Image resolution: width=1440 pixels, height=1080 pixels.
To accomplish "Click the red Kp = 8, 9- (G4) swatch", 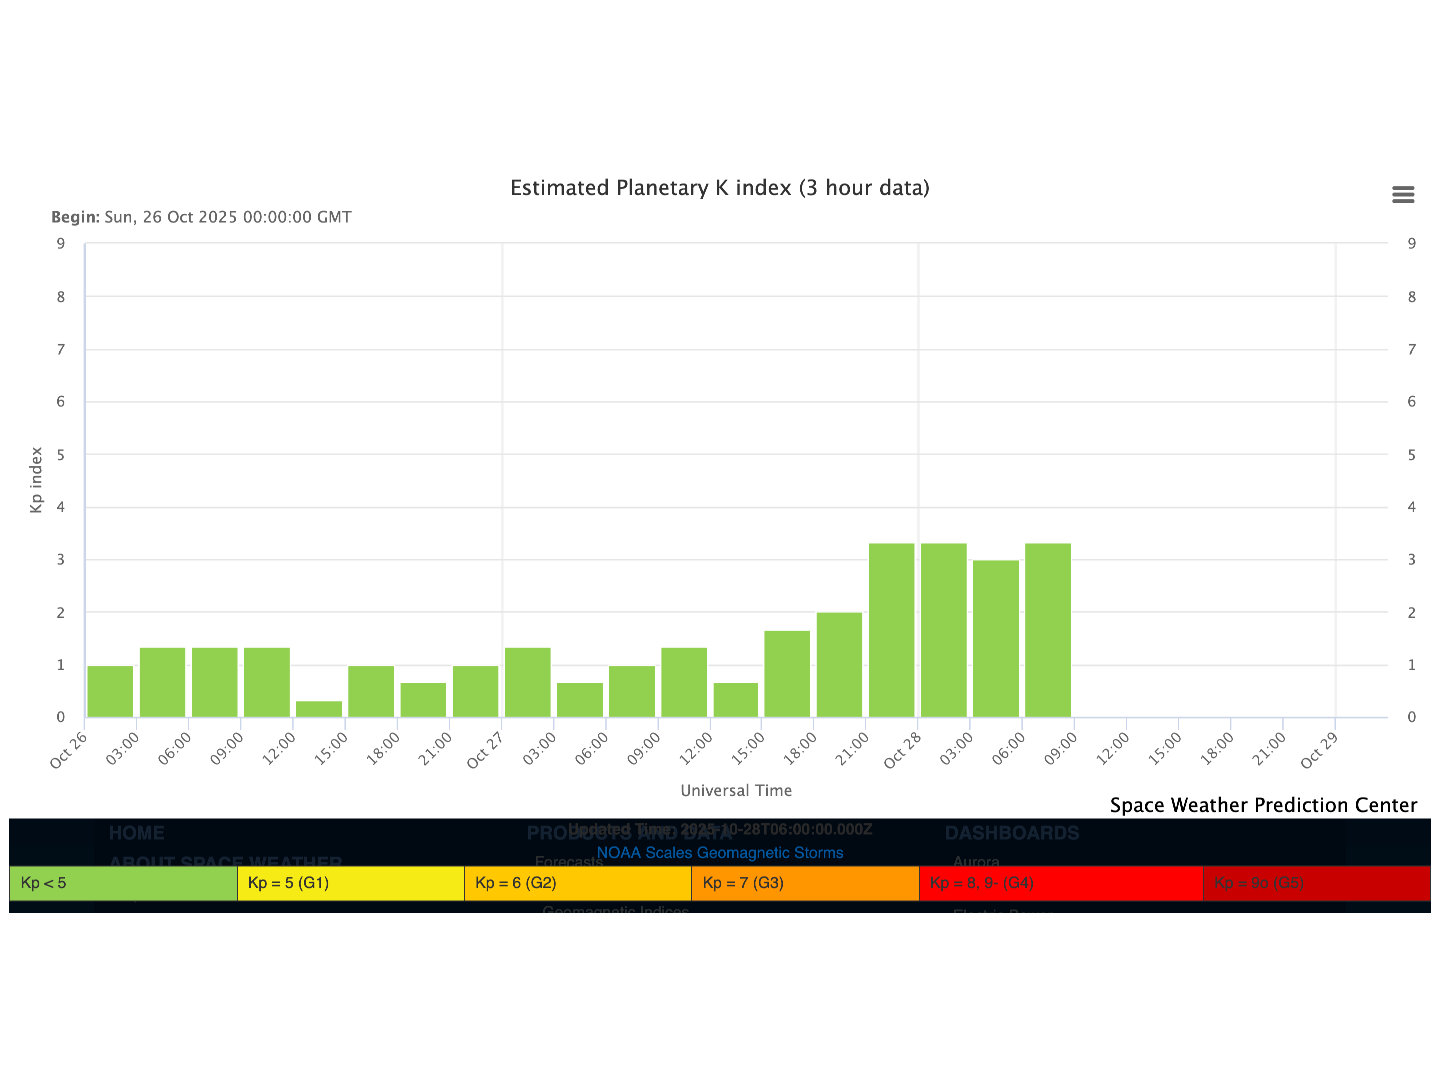I will click(1060, 883).
